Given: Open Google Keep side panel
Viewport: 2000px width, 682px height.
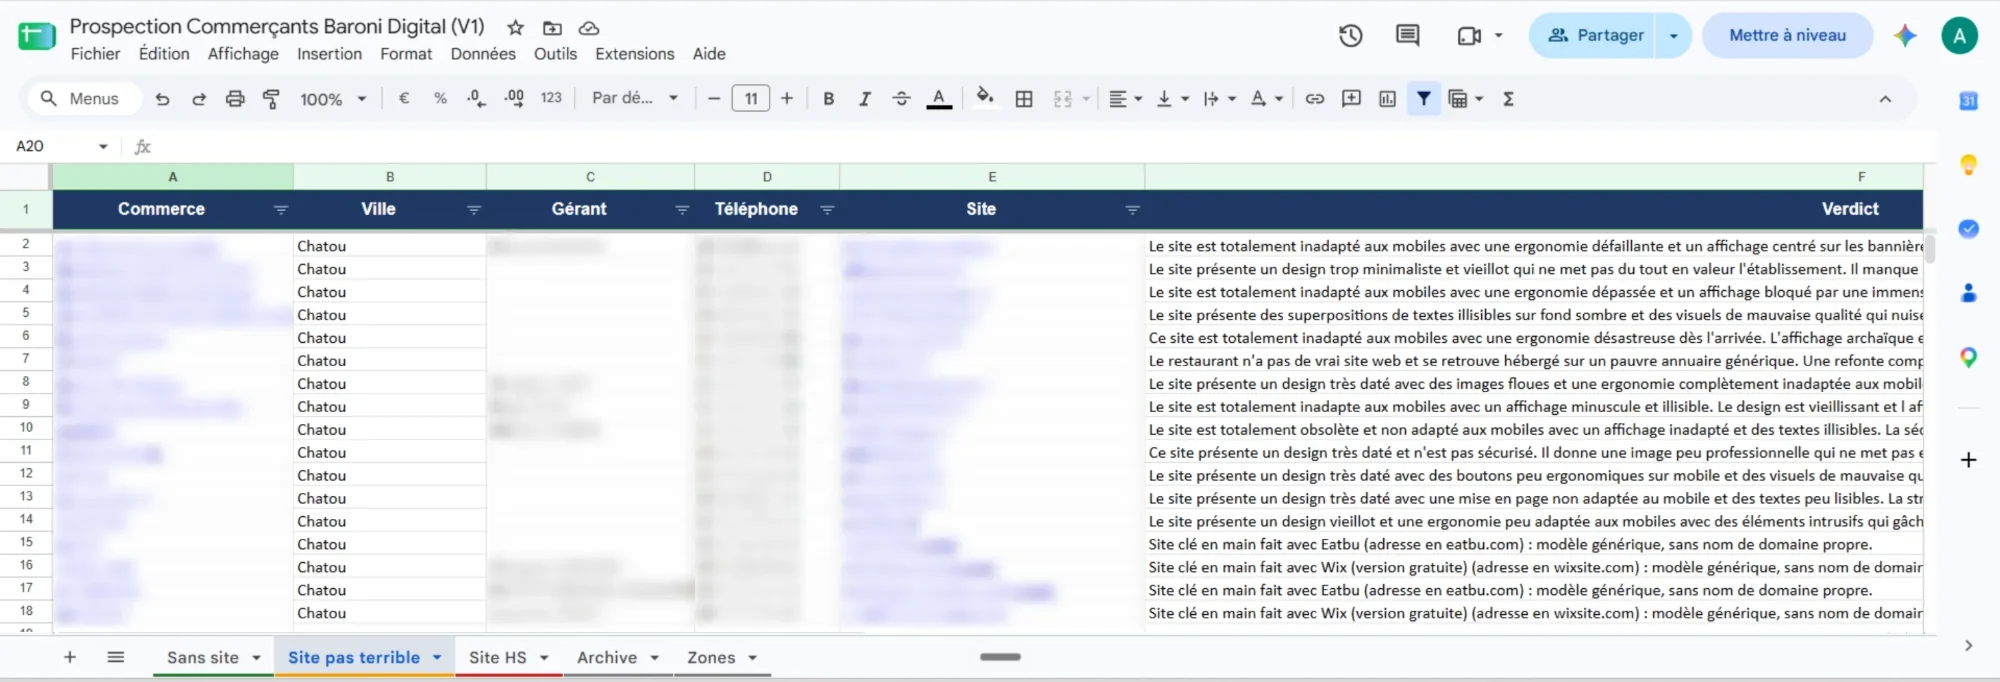Looking at the screenshot, I should 1968,164.
